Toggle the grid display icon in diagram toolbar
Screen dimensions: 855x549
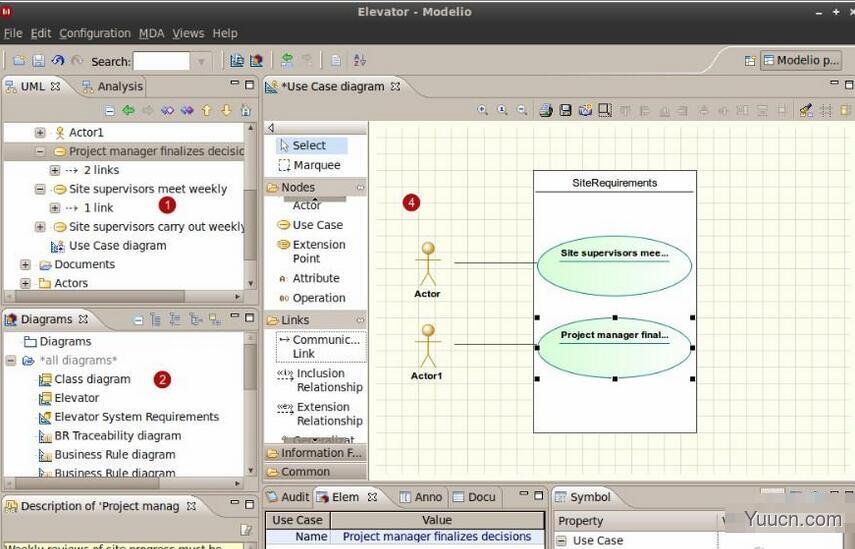click(x=826, y=111)
